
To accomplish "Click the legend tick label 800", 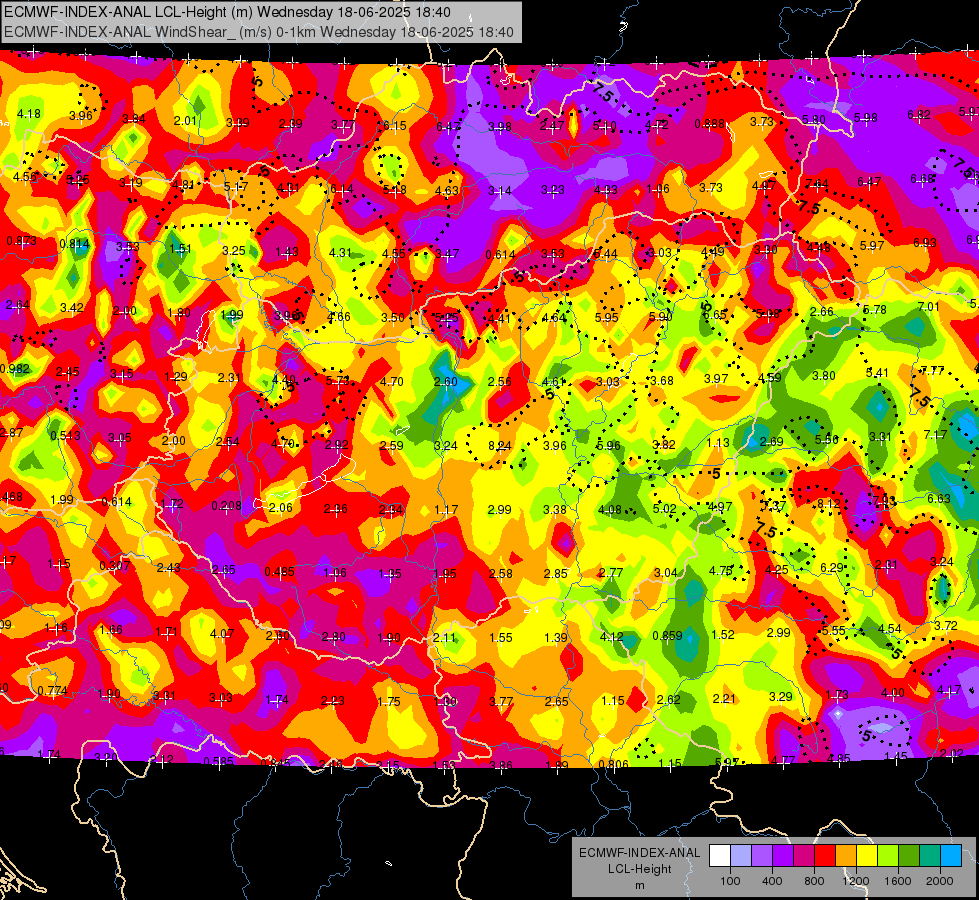I will click(x=814, y=881).
